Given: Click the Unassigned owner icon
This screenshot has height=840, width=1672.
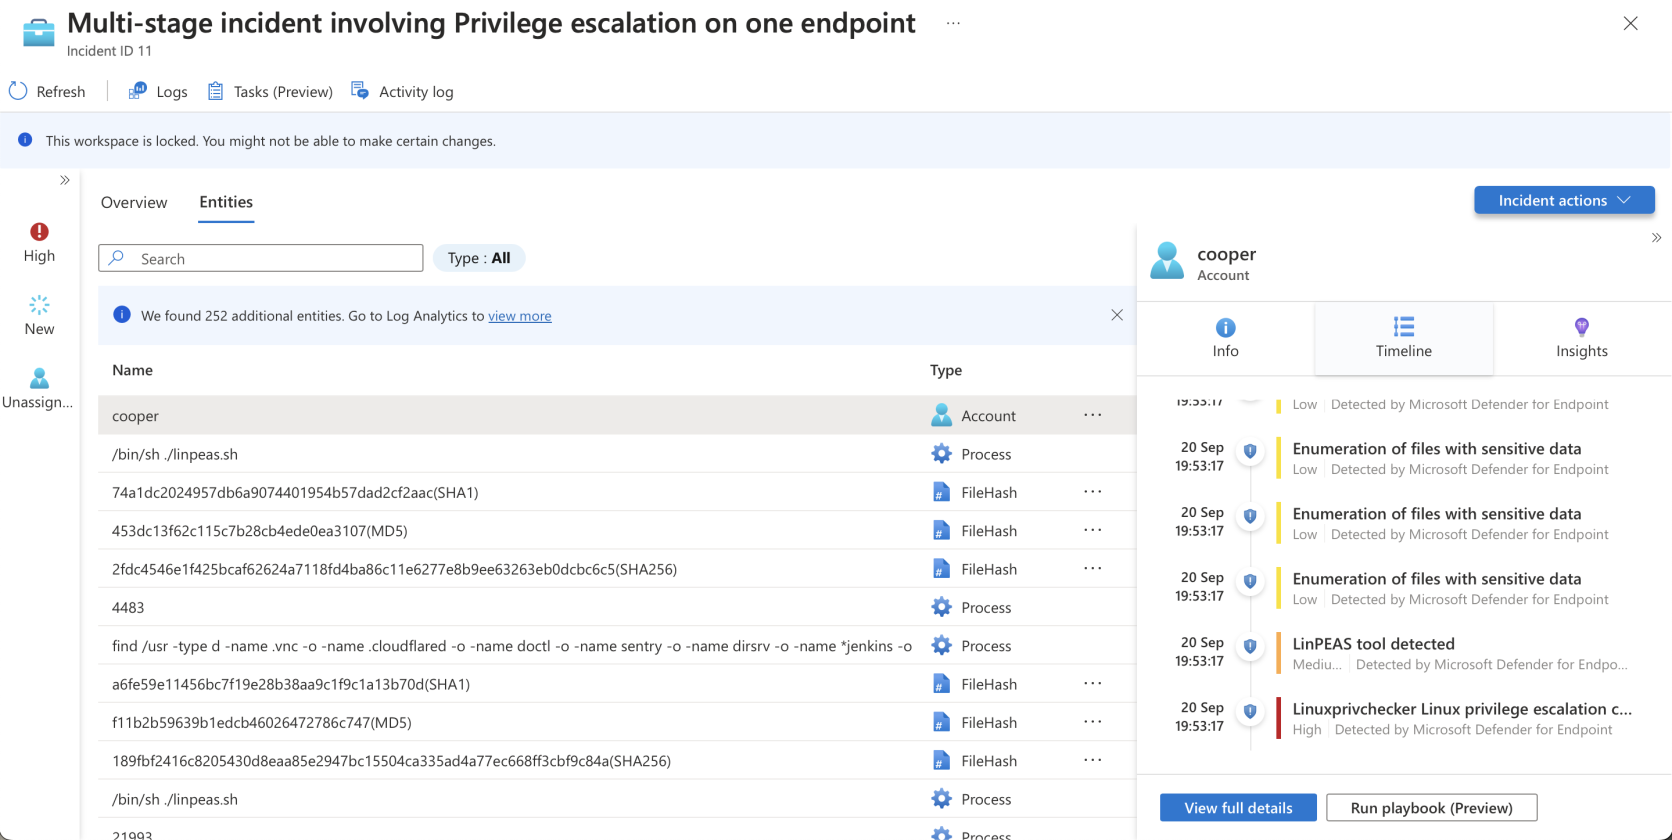Looking at the screenshot, I should (x=39, y=378).
